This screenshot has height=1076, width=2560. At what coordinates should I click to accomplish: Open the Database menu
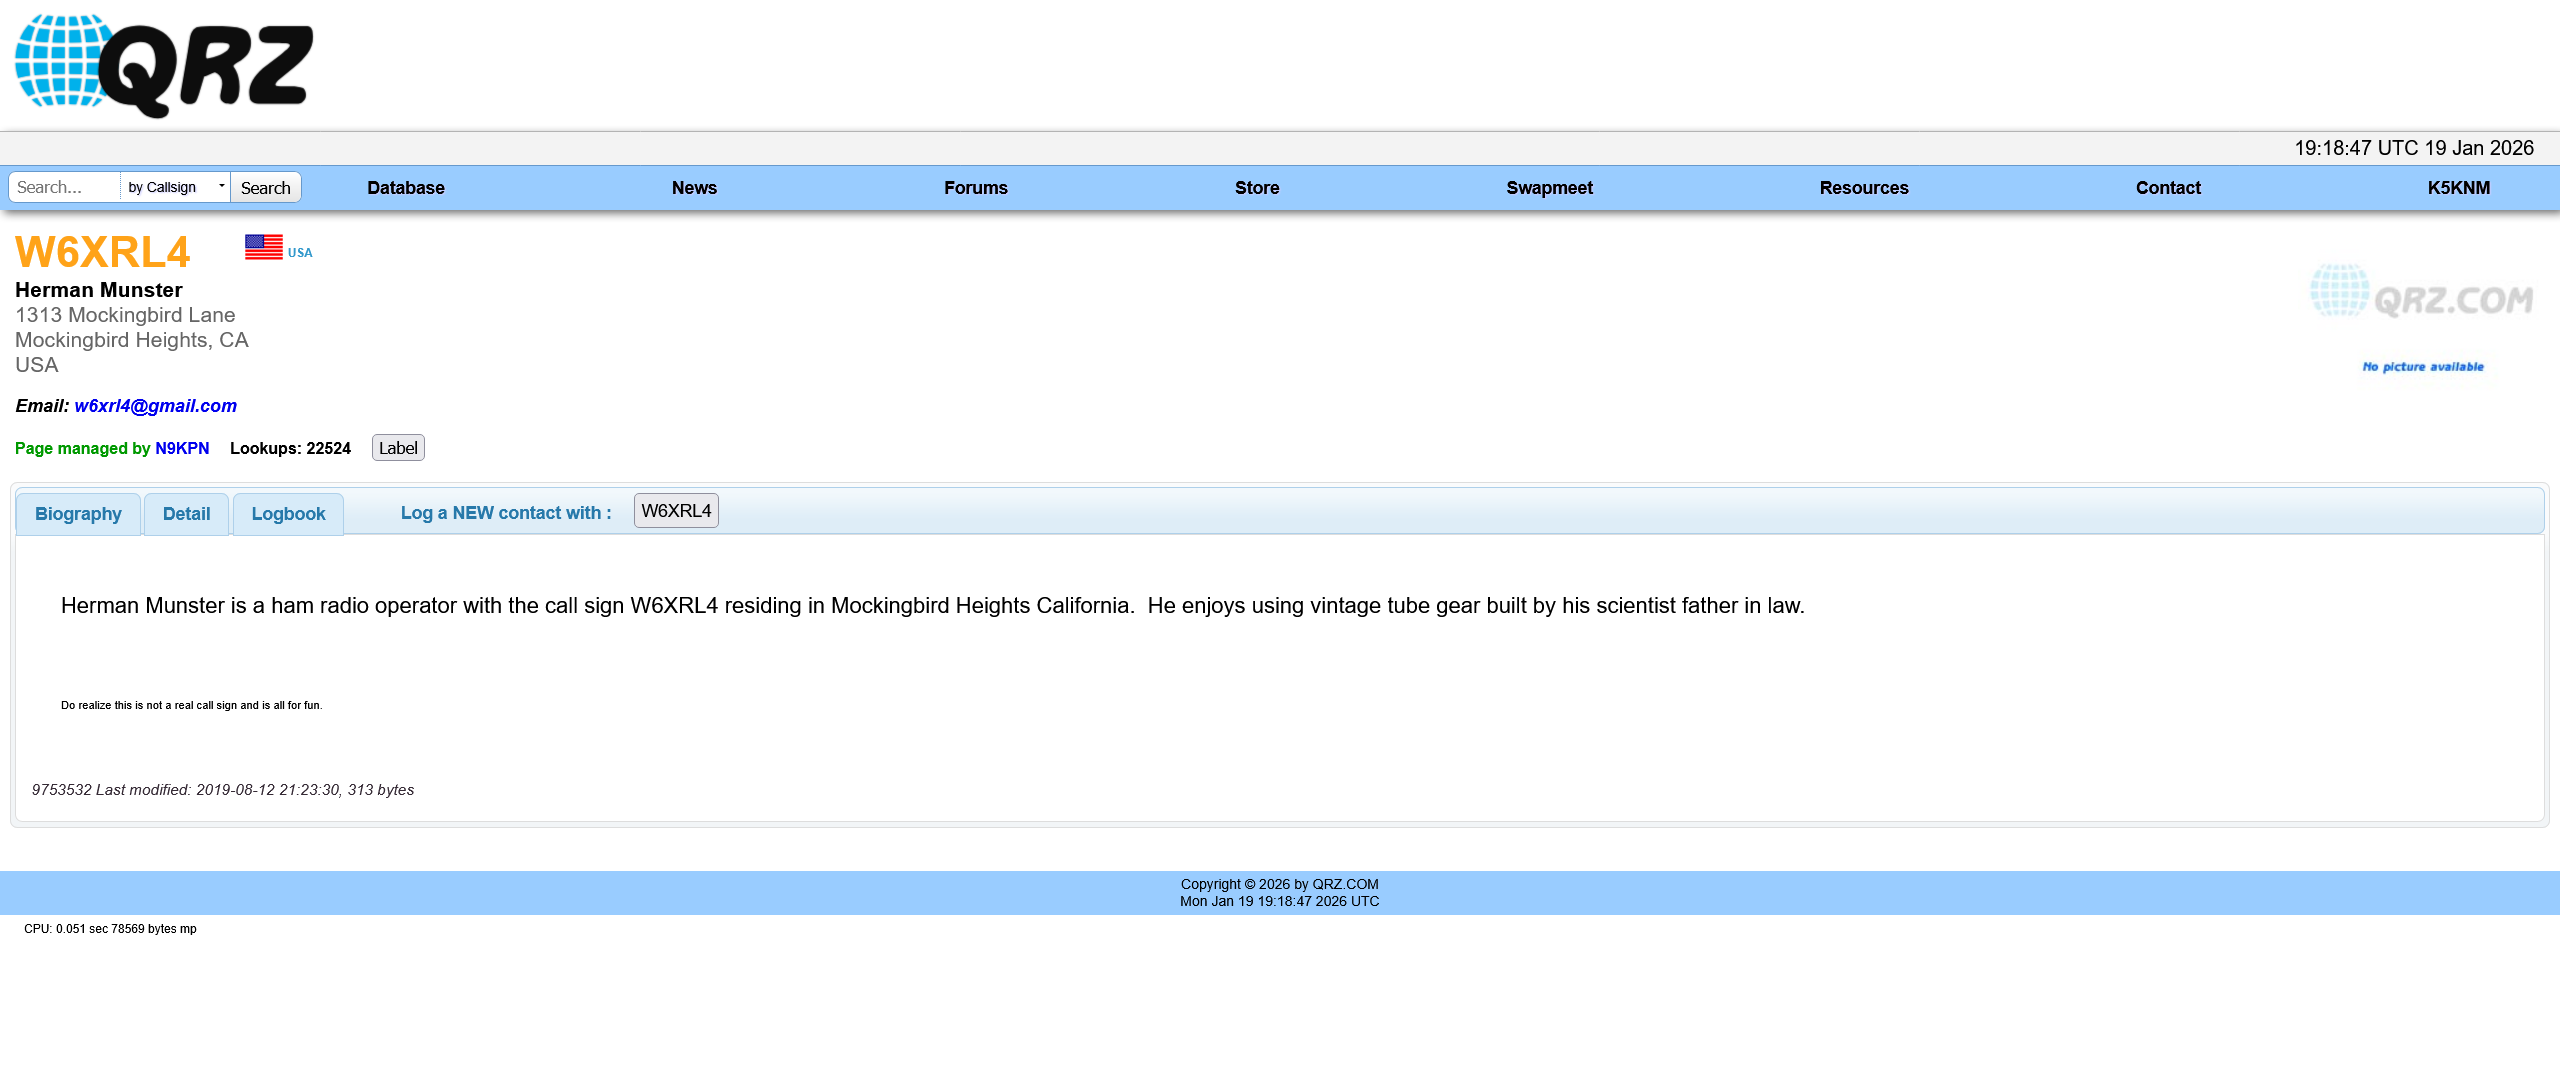point(406,187)
